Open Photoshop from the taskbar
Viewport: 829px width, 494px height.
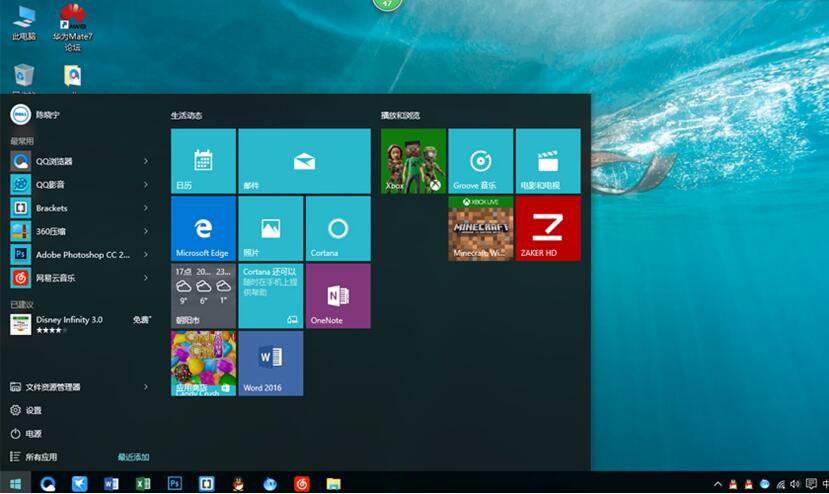(174, 483)
